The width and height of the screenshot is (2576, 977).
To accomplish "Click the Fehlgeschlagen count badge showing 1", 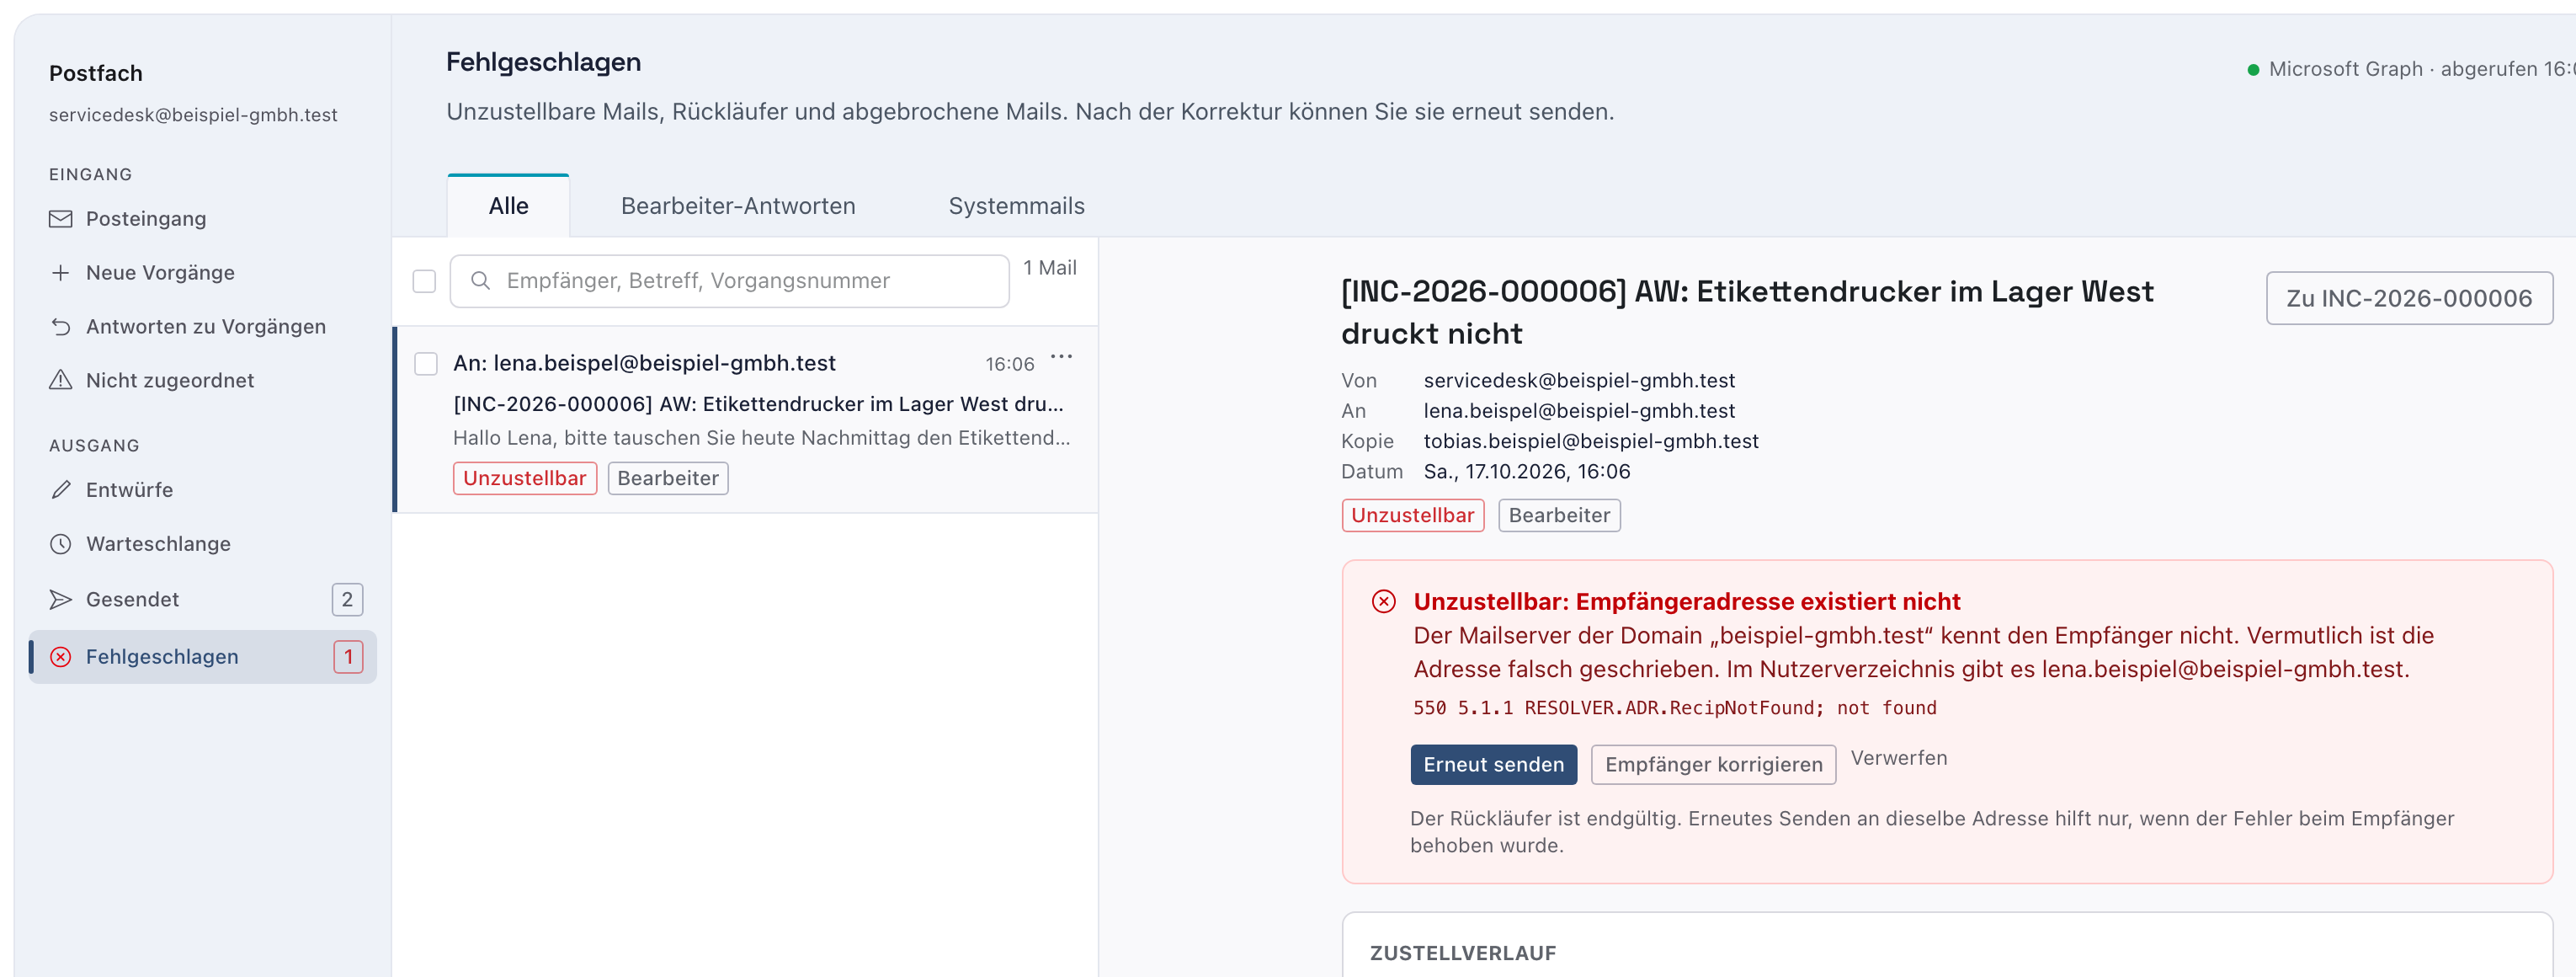I will tap(348, 657).
